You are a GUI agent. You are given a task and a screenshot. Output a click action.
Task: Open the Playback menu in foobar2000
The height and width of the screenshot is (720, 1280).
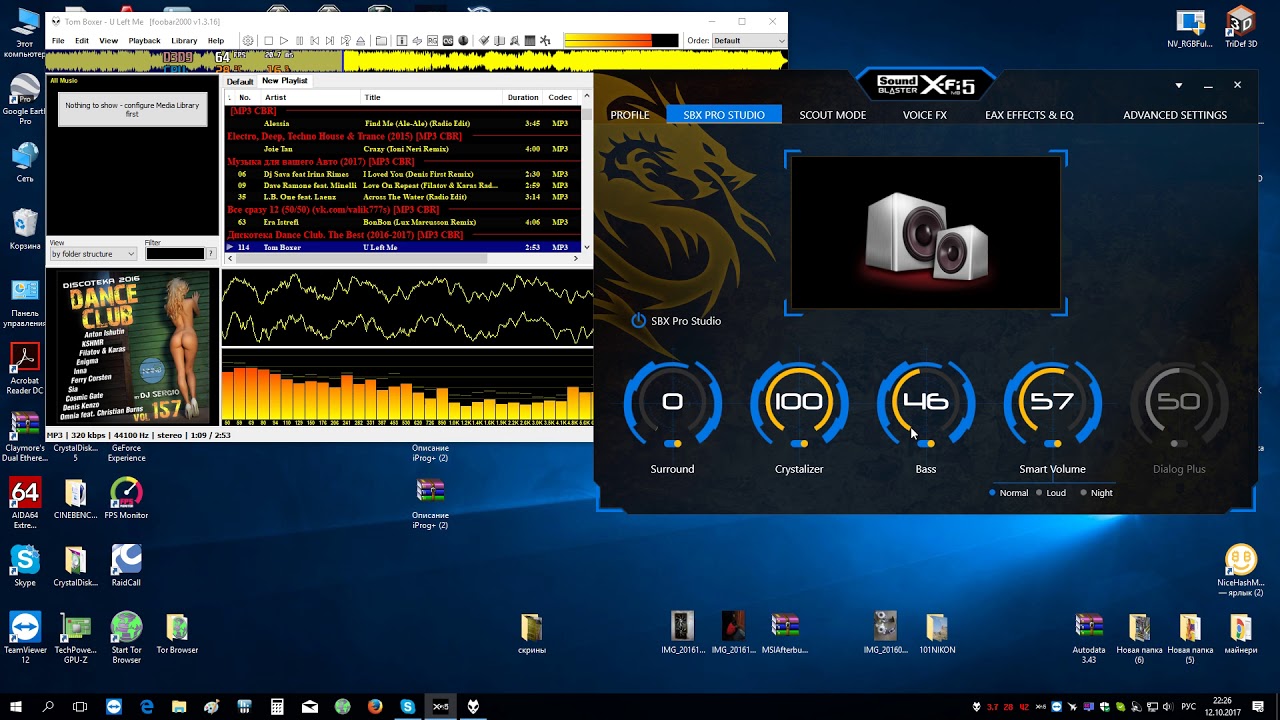pos(144,41)
